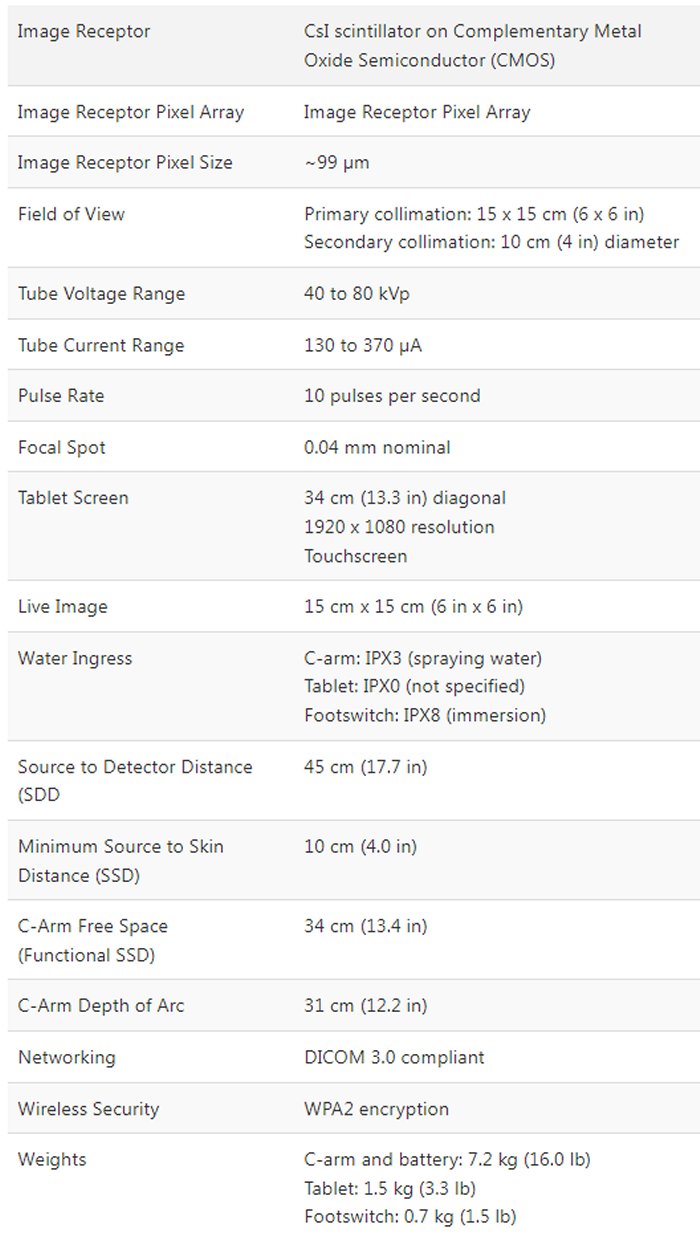Select the C-arm and battery weight line
700x1237 pixels.
click(x=447, y=1159)
